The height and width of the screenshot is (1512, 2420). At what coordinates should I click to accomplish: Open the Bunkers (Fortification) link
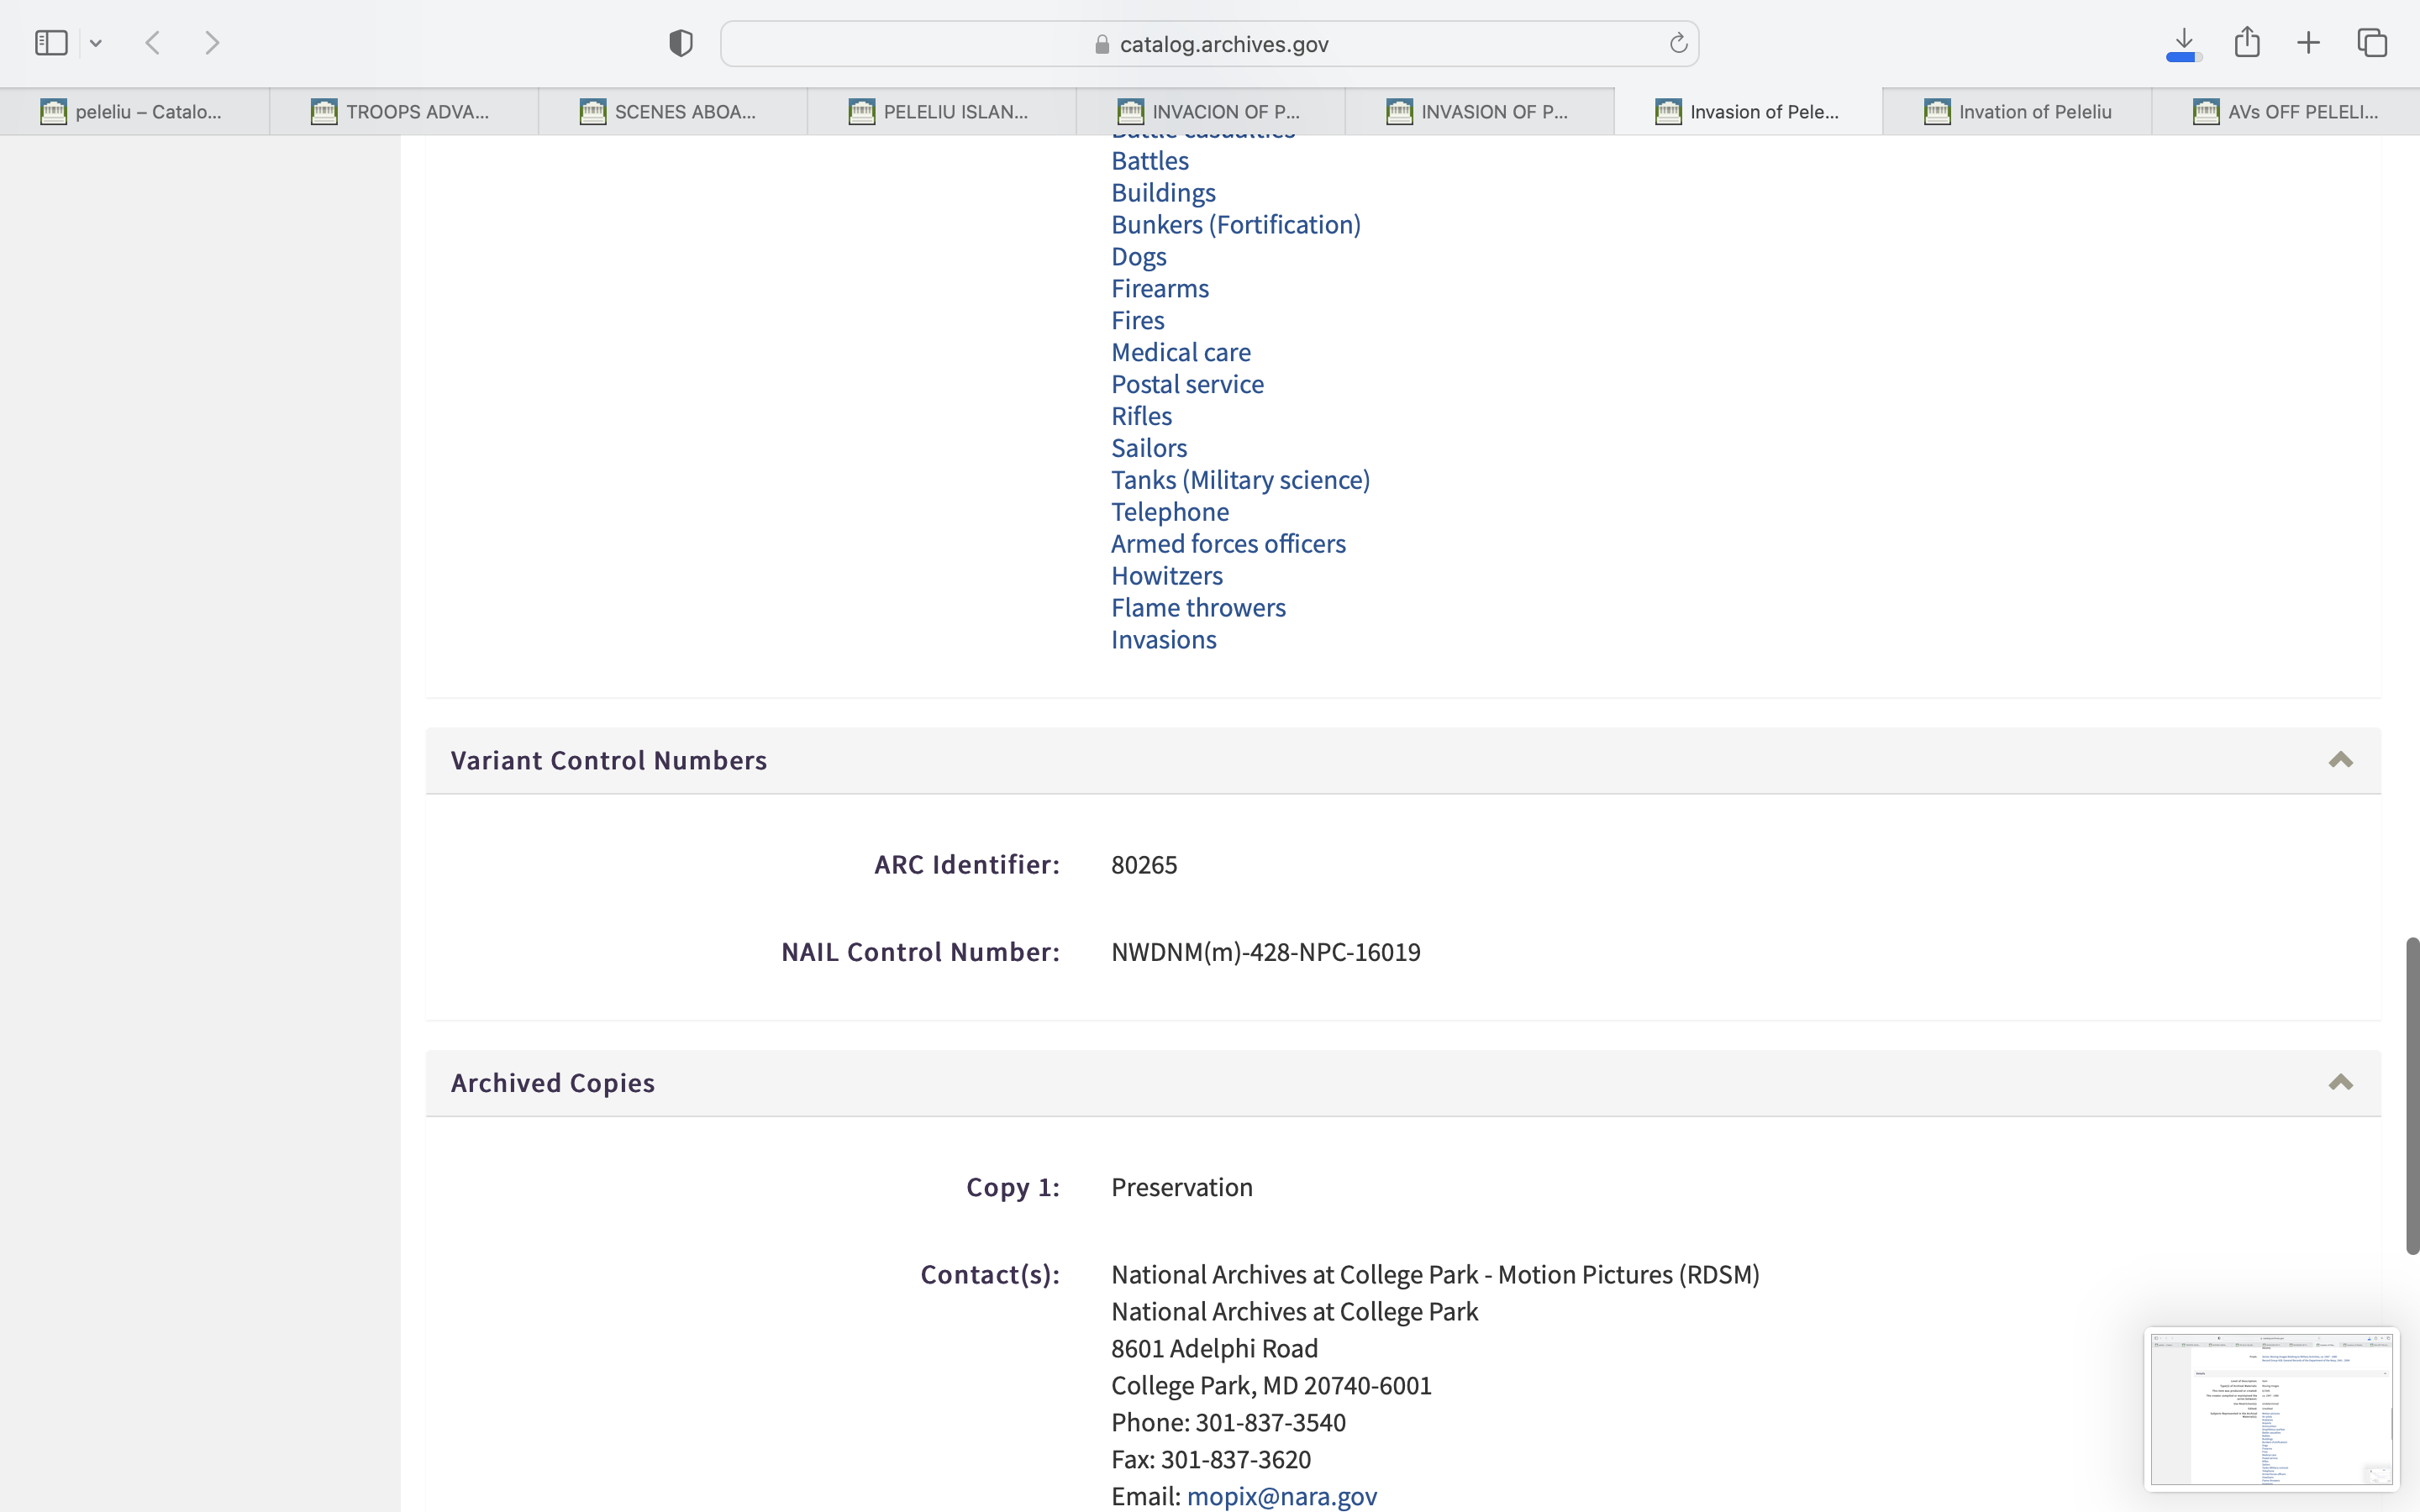pyautogui.click(x=1235, y=225)
